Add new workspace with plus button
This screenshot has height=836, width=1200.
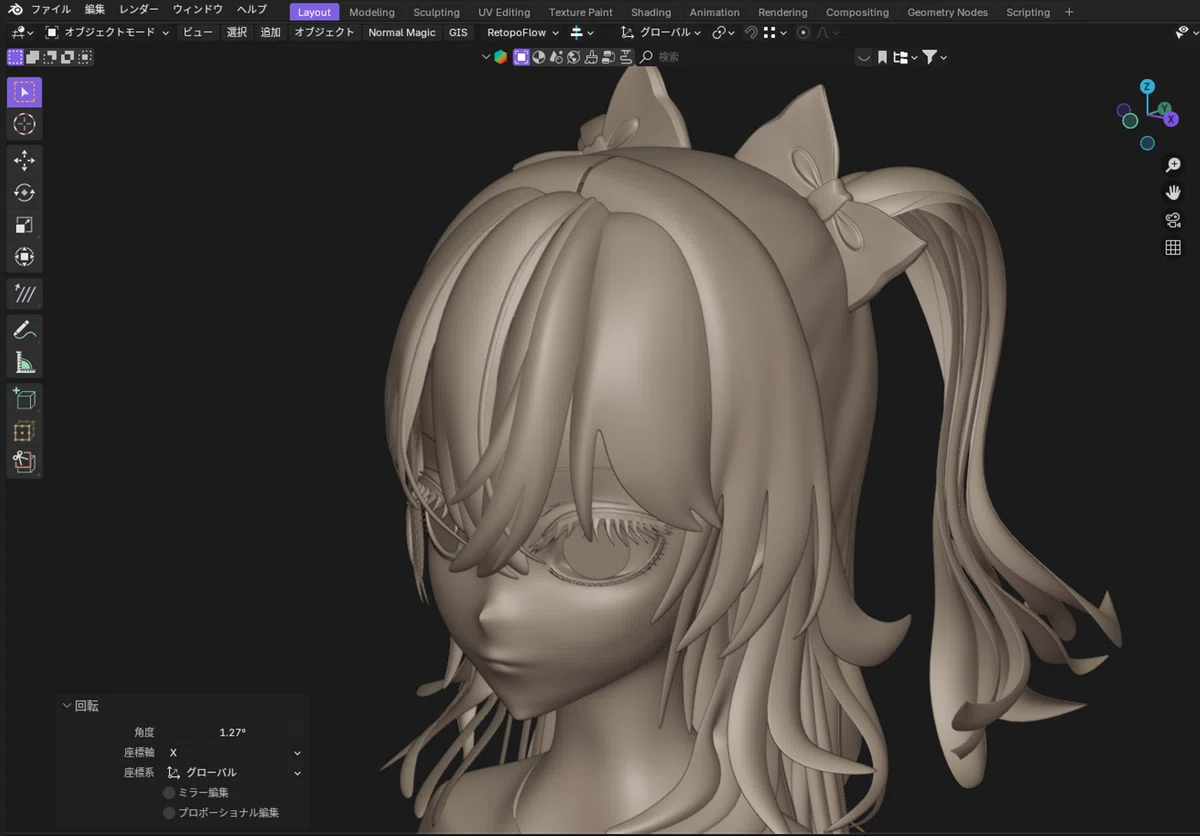(x=1069, y=12)
